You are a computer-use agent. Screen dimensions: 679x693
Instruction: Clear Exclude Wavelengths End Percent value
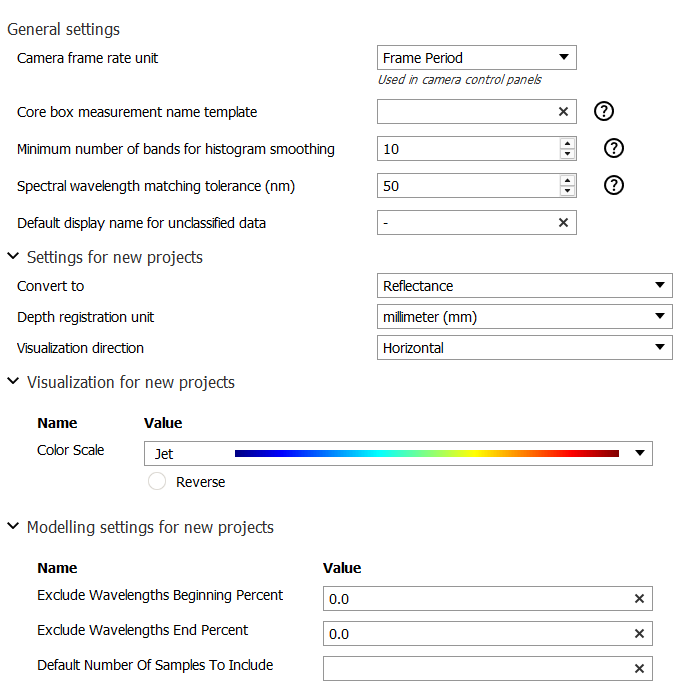[x=639, y=634]
